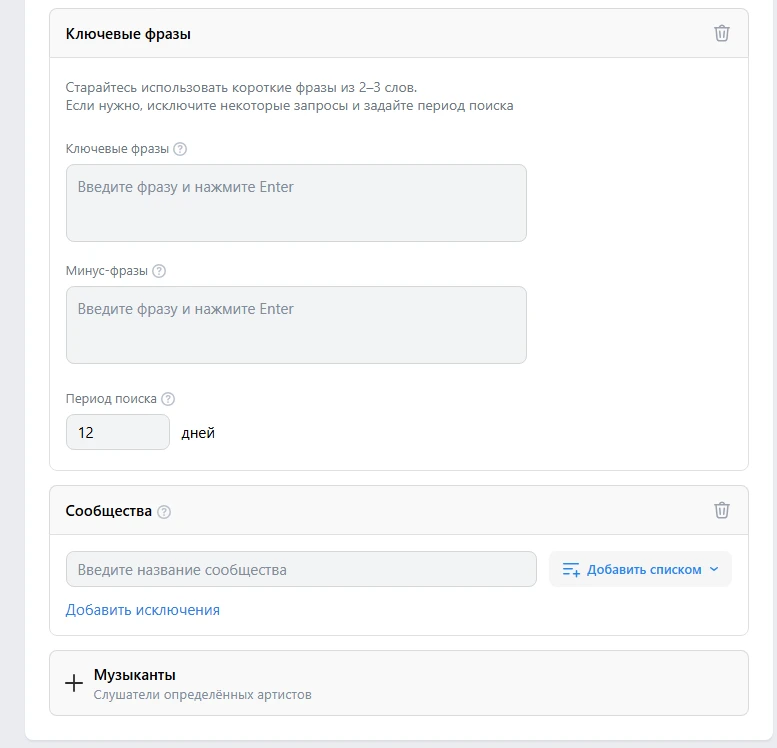Screen dimensions: 777x748
Task: Click the Ключевые фразы section header
Action: pos(128,34)
